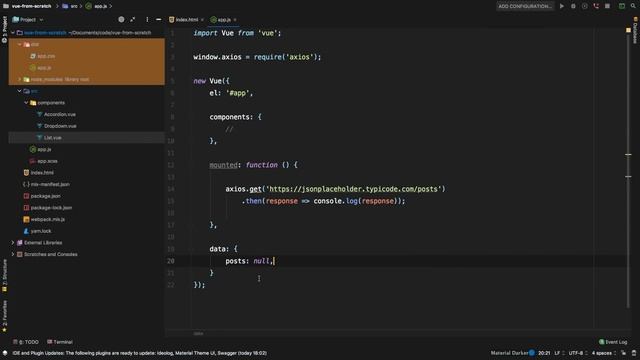640x360 pixels.
Task: Open the Structure side panel tab
Action: click(4, 276)
